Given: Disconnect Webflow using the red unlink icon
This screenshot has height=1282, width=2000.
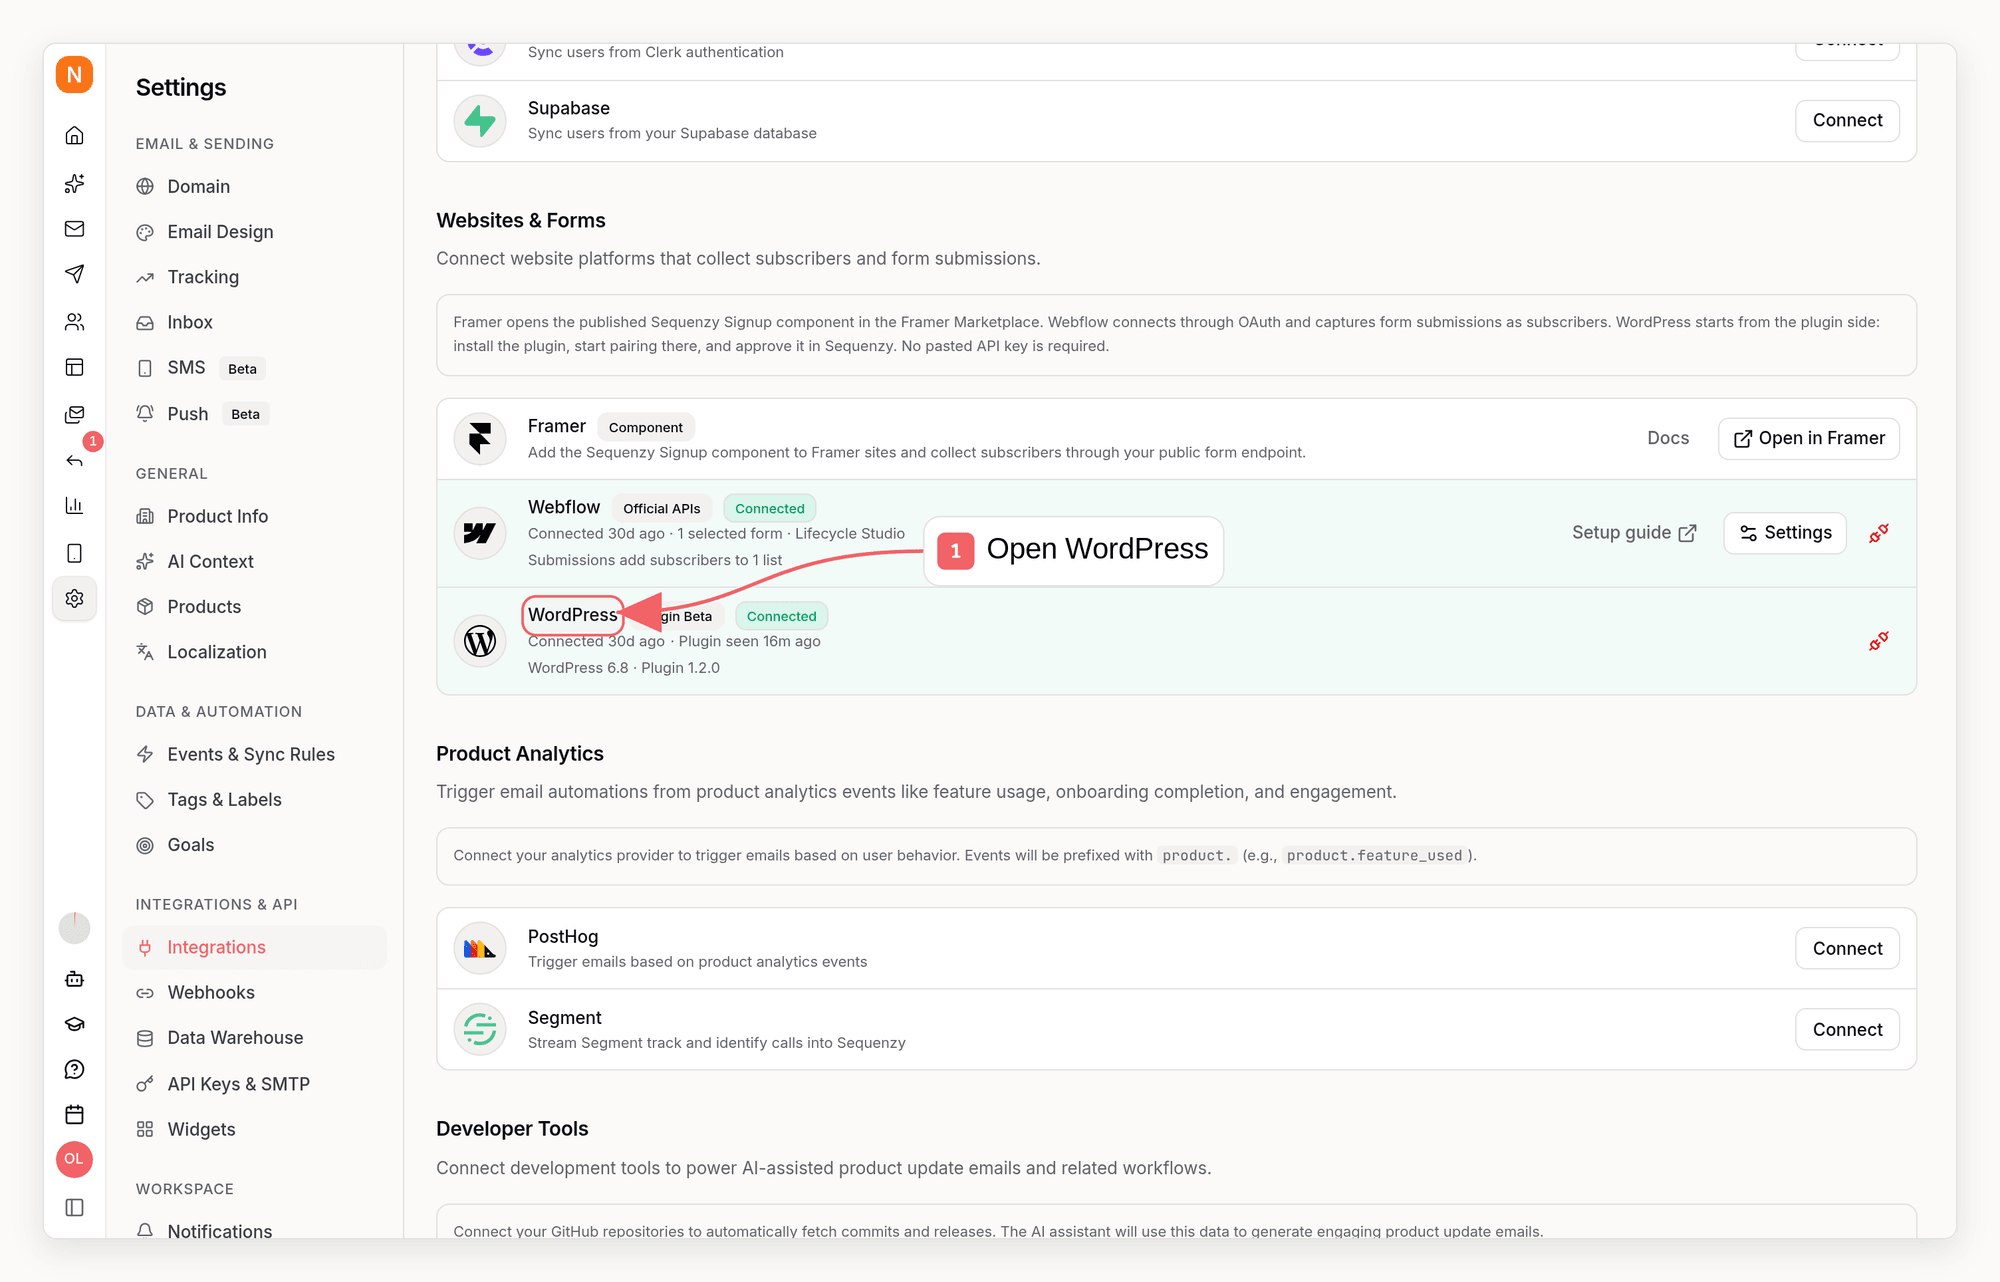Looking at the screenshot, I should pyautogui.click(x=1879, y=533).
